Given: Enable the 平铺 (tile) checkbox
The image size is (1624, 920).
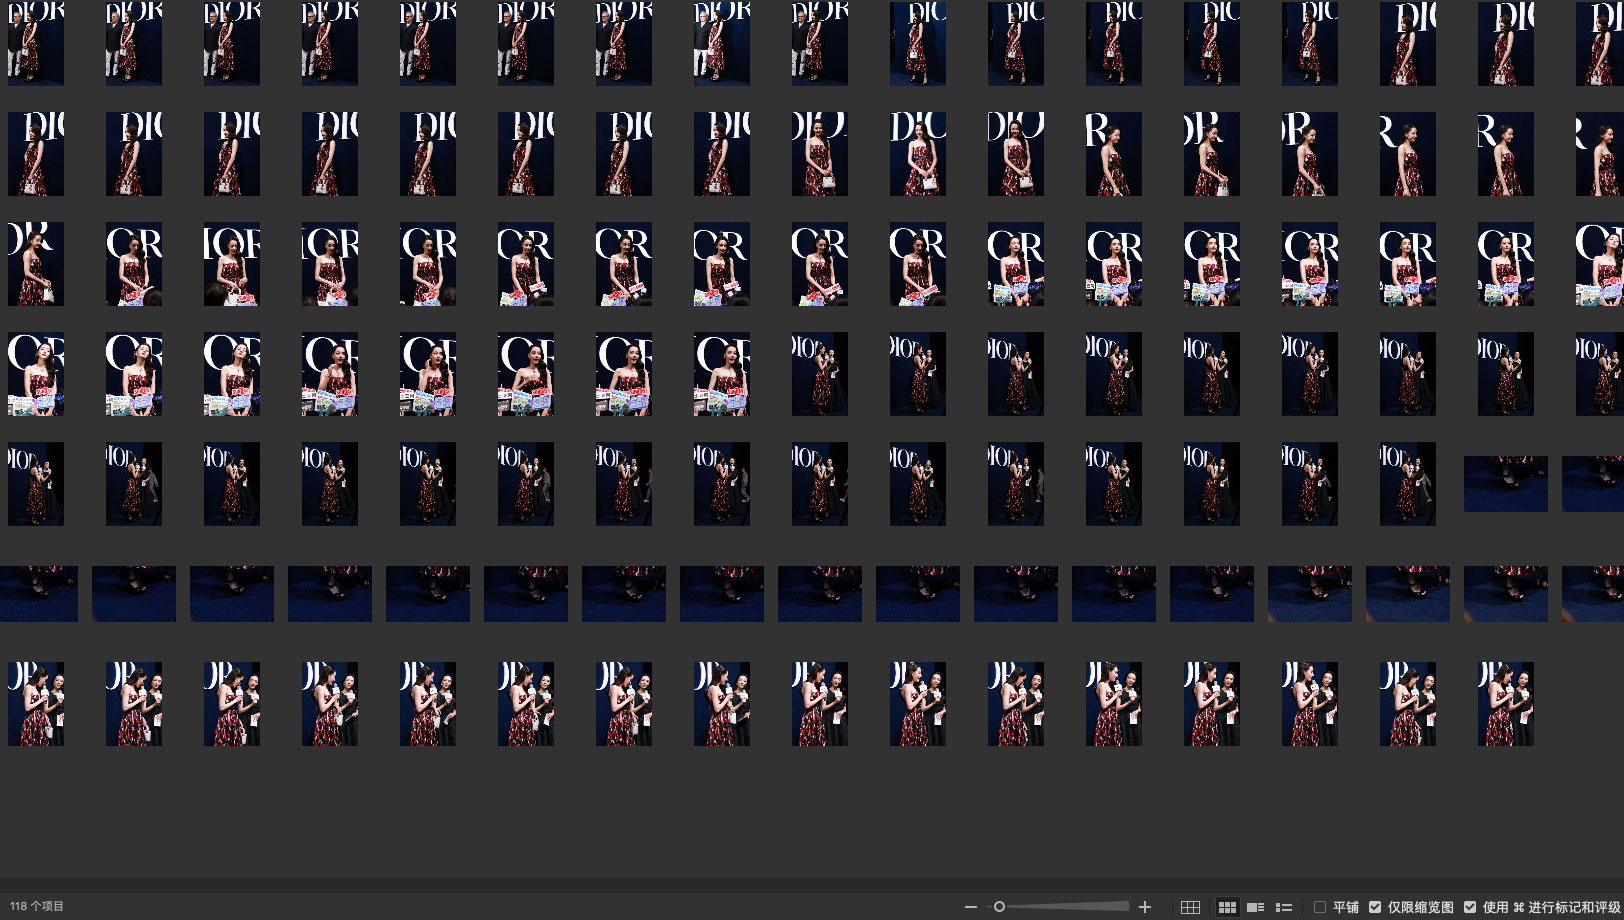Looking at the screenshot, I should tap(1320, 907).
